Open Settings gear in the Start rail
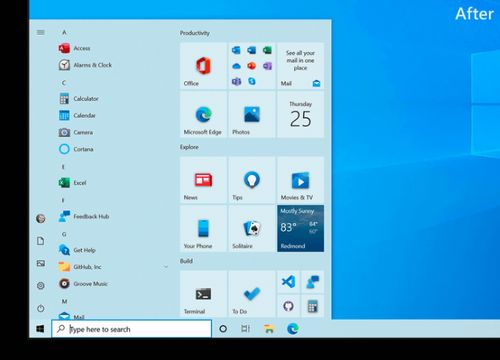This screenshot has width=500, height=360. click(x=41, y=286)
